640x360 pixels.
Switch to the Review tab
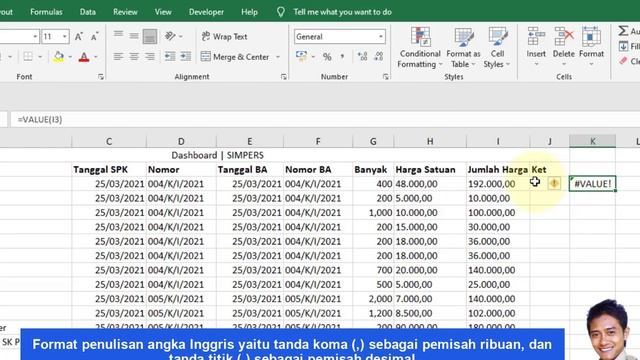coord(125,12)
